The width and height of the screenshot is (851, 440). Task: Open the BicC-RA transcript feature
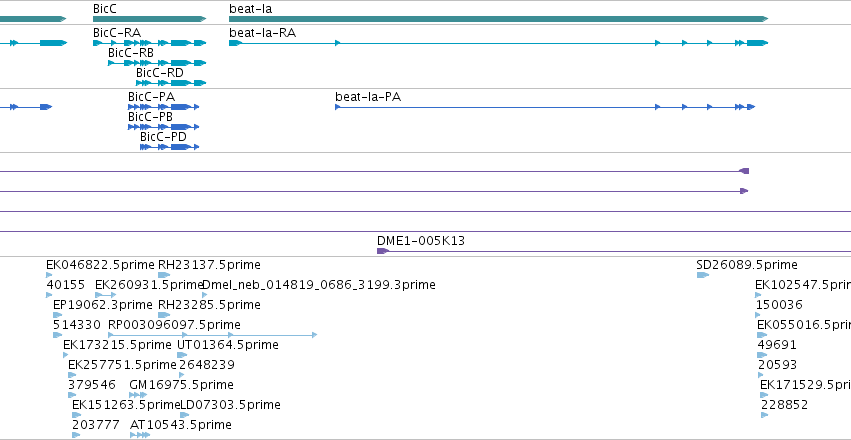tap(150, 43)
